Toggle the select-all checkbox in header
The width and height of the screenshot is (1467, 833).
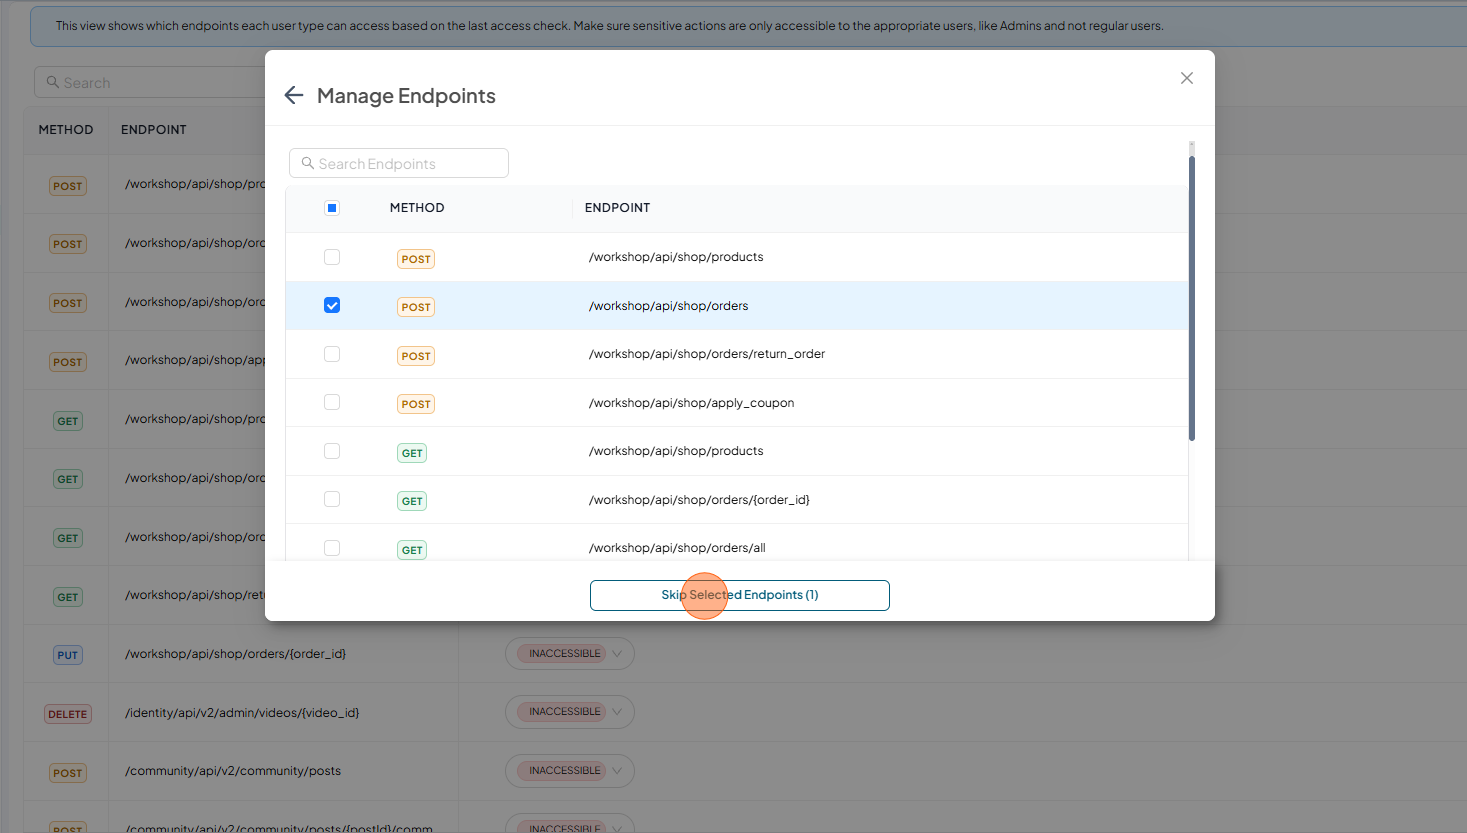point(332,208)
